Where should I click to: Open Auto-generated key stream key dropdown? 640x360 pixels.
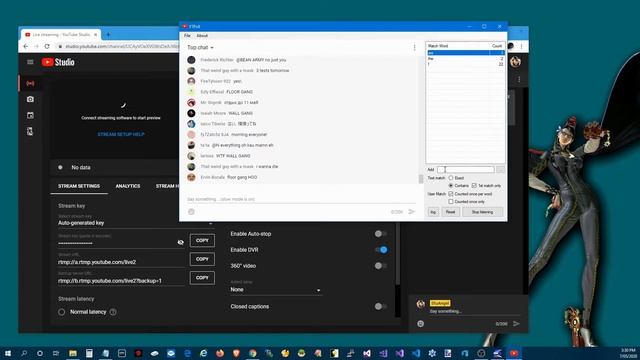(136, 223)
